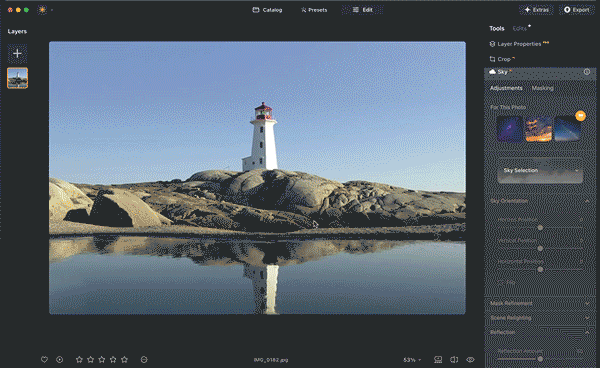Viewport: 600px width, 368px height.
Task: Adjust the Reflection Amount slider
Action: pos(540,359)
